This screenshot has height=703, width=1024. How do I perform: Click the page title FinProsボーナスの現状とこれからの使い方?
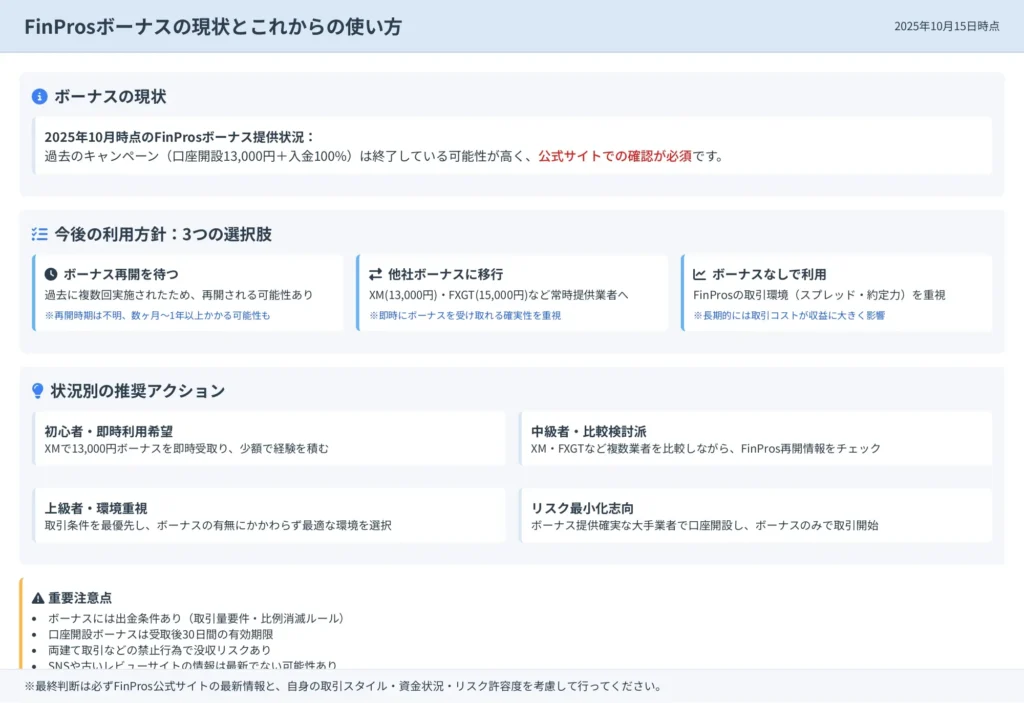213,27
